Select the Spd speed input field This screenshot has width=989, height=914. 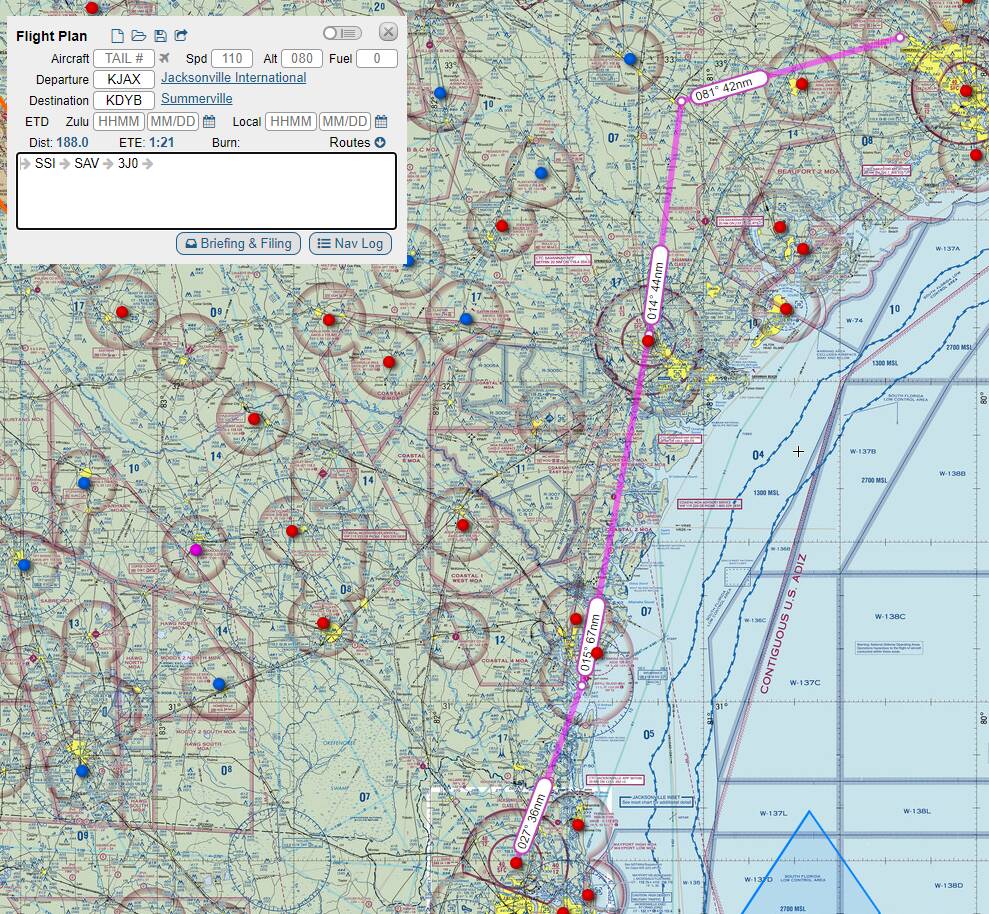[x=231, y=59]
